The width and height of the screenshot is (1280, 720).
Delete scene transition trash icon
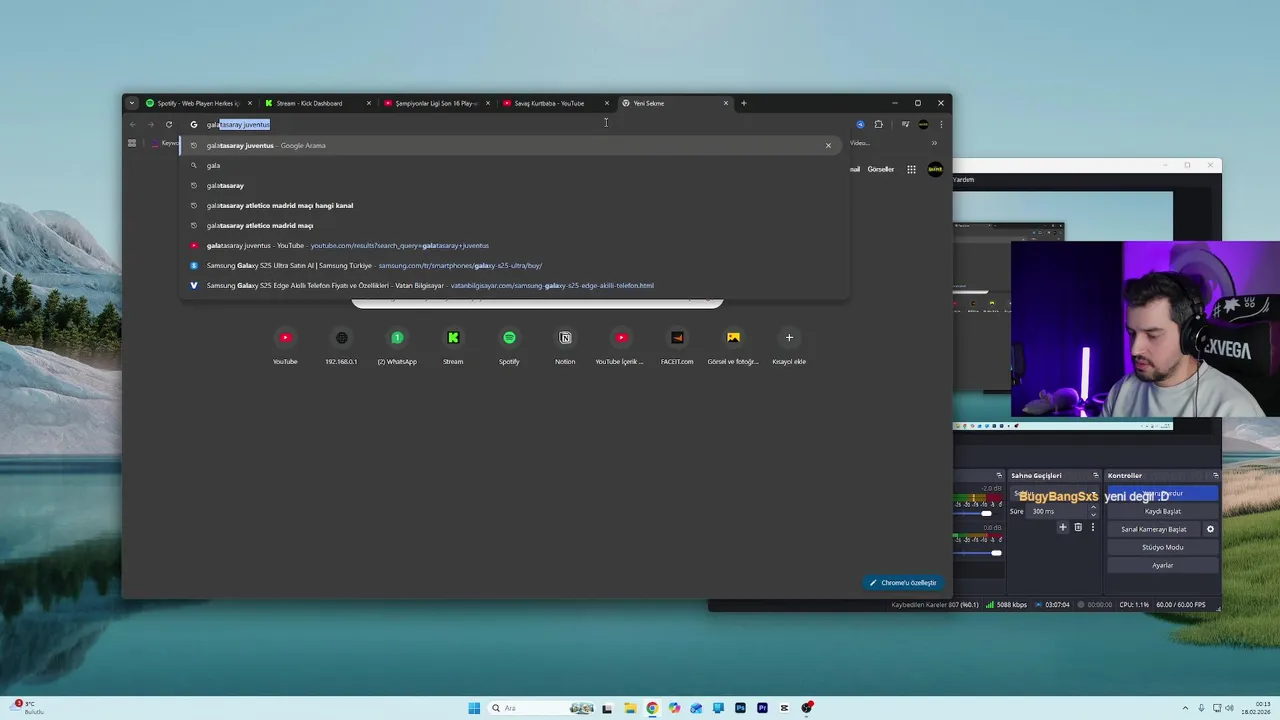1078,527
